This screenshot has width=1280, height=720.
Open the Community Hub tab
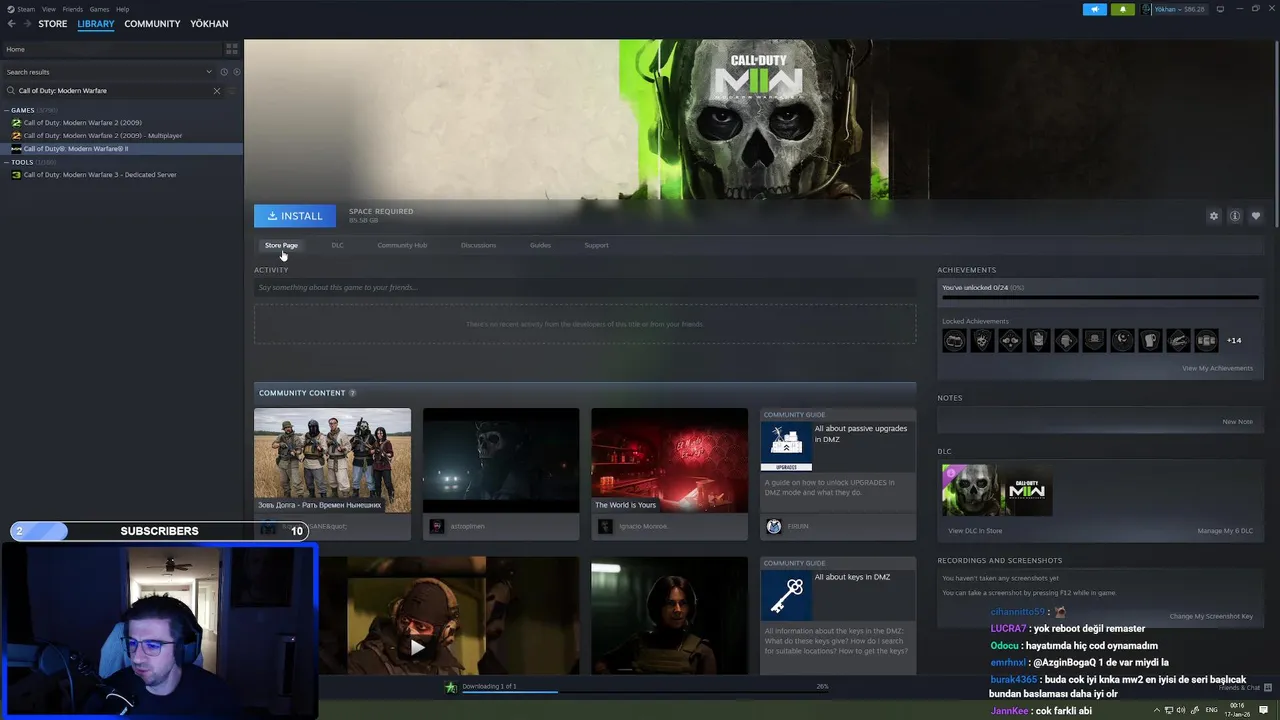(402, 245)
